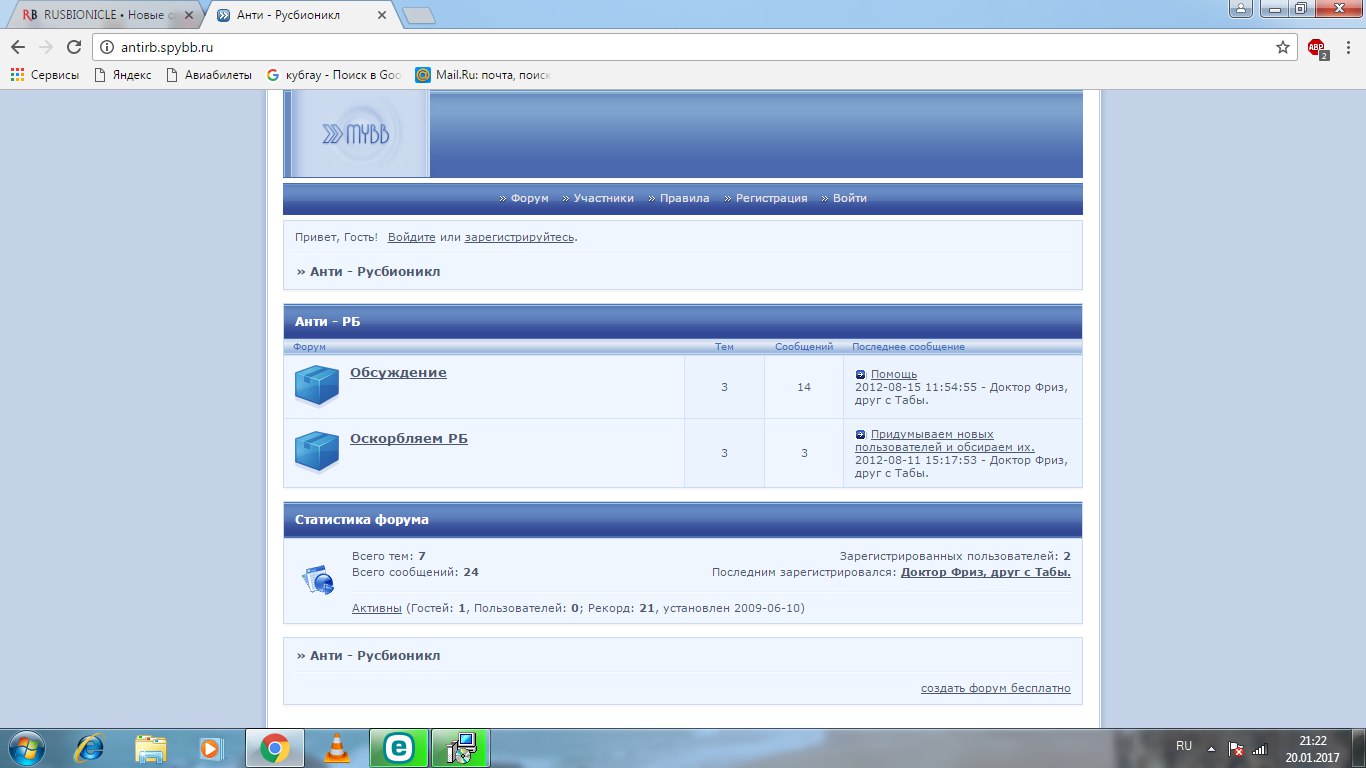Click the network signal tray icon
Screen dimensions: 1366x768
pyautogui.click(x=1260, y=748)
